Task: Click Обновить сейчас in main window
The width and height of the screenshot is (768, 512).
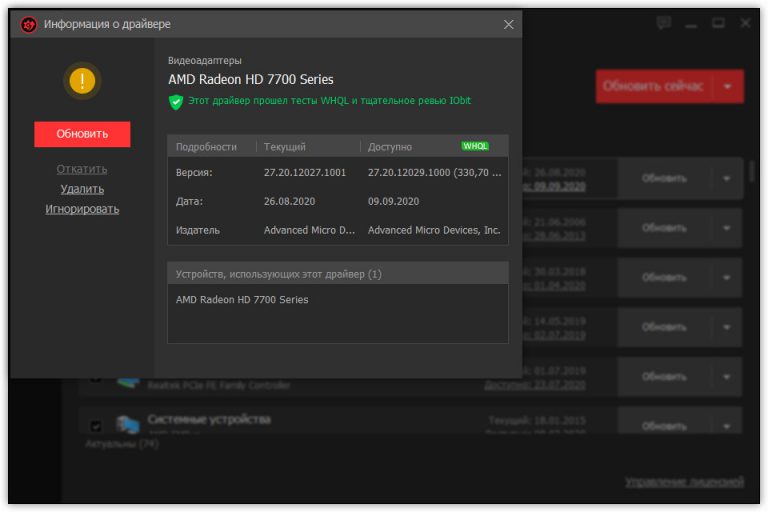Action: pos(654,86)
